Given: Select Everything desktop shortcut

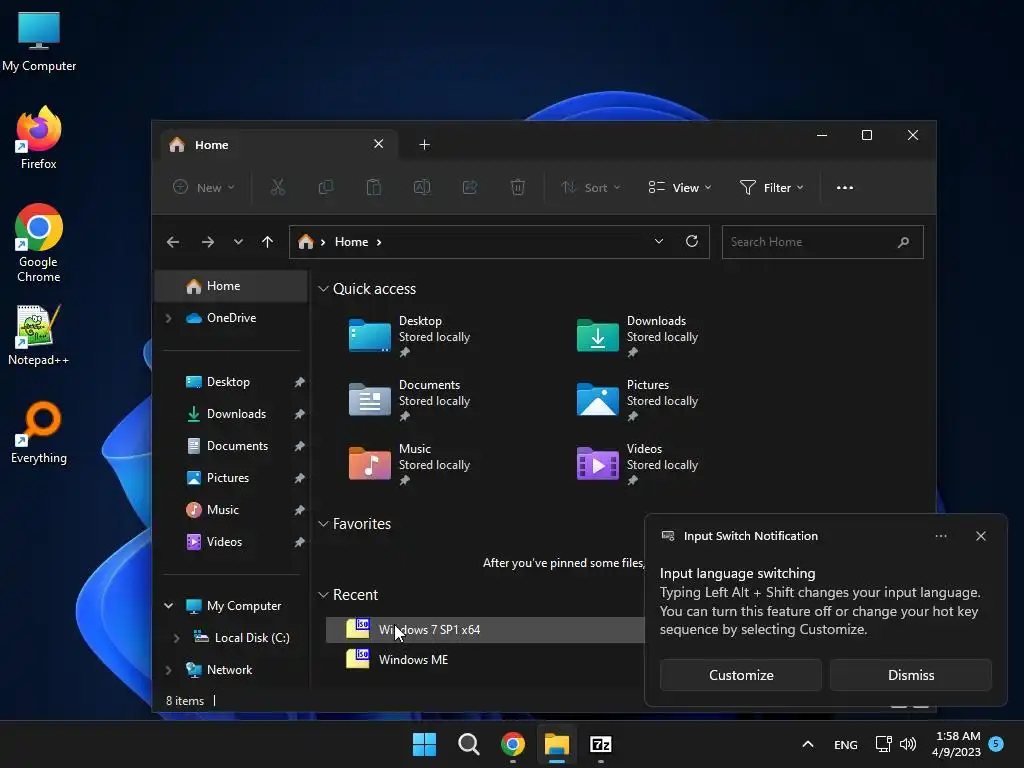Looking at the screenshot, I should (39, 433).
